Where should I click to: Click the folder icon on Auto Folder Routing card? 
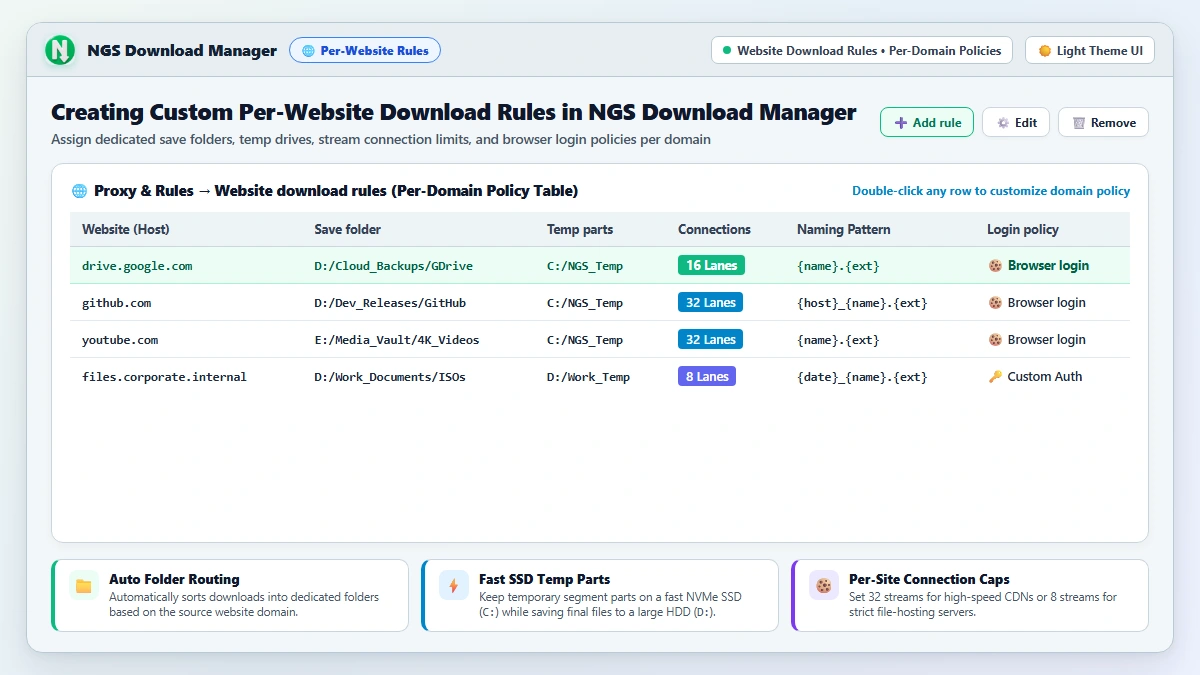[84, 586]
